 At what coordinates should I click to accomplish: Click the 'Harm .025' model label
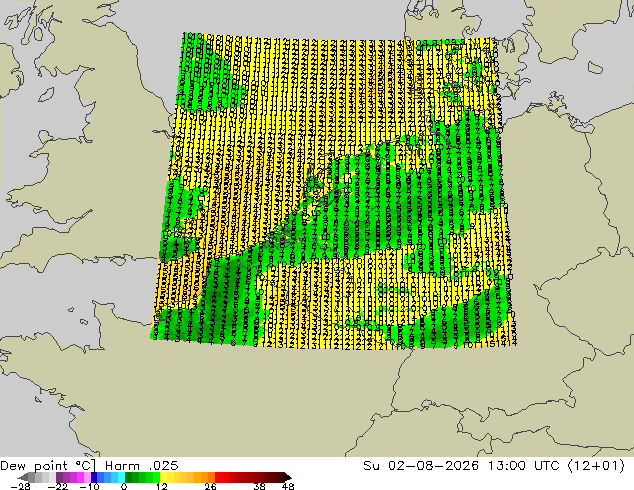pos(142,466)
